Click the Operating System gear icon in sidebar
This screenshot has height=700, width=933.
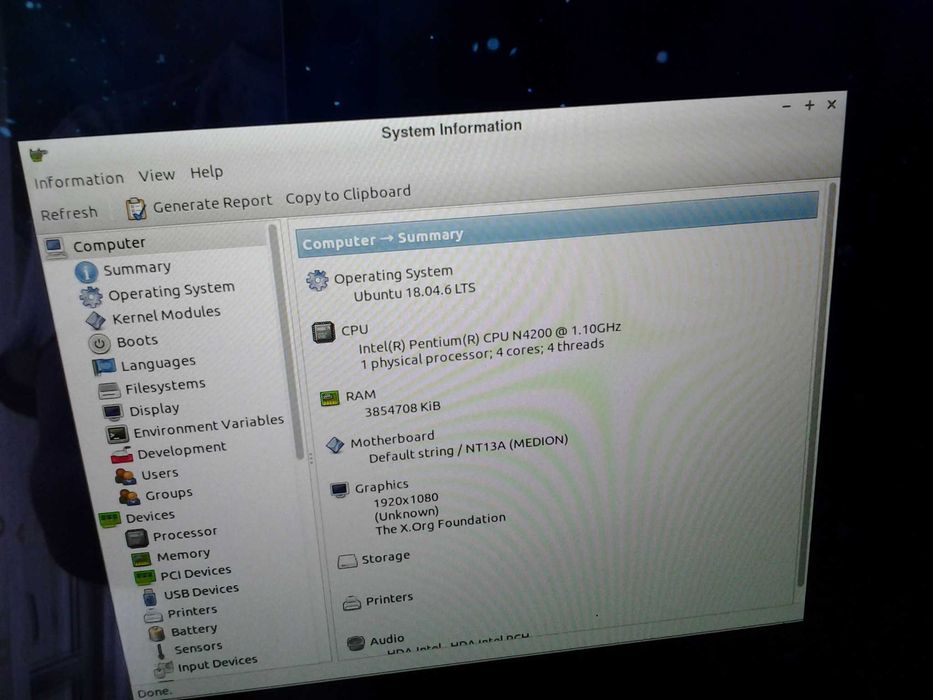[91, 296]
